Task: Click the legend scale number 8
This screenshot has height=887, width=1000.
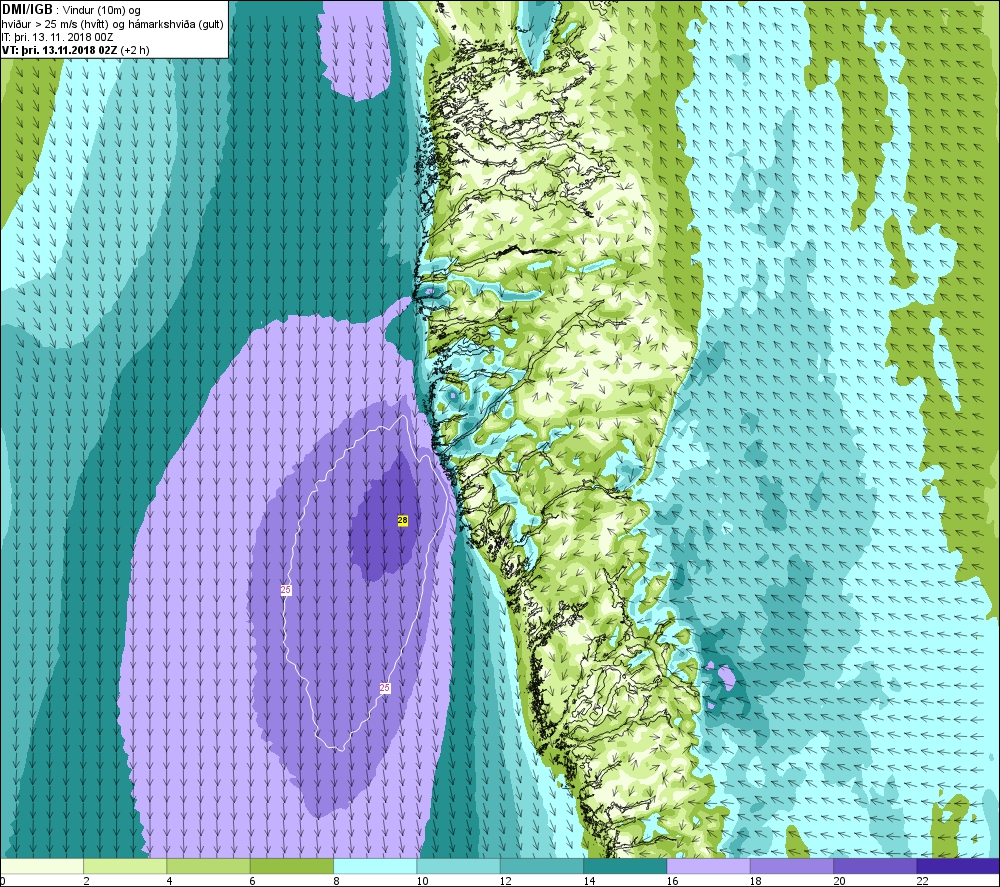Action: [336, 881]
